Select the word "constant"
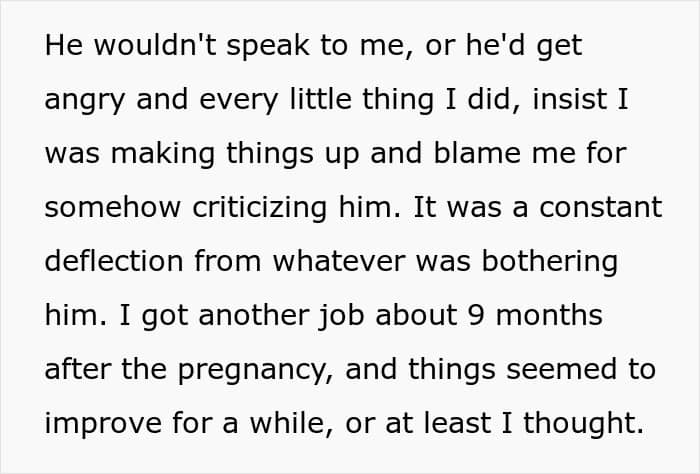Viewport: 700px width, 474px height. pyautogui.click(x=601, y=208)
